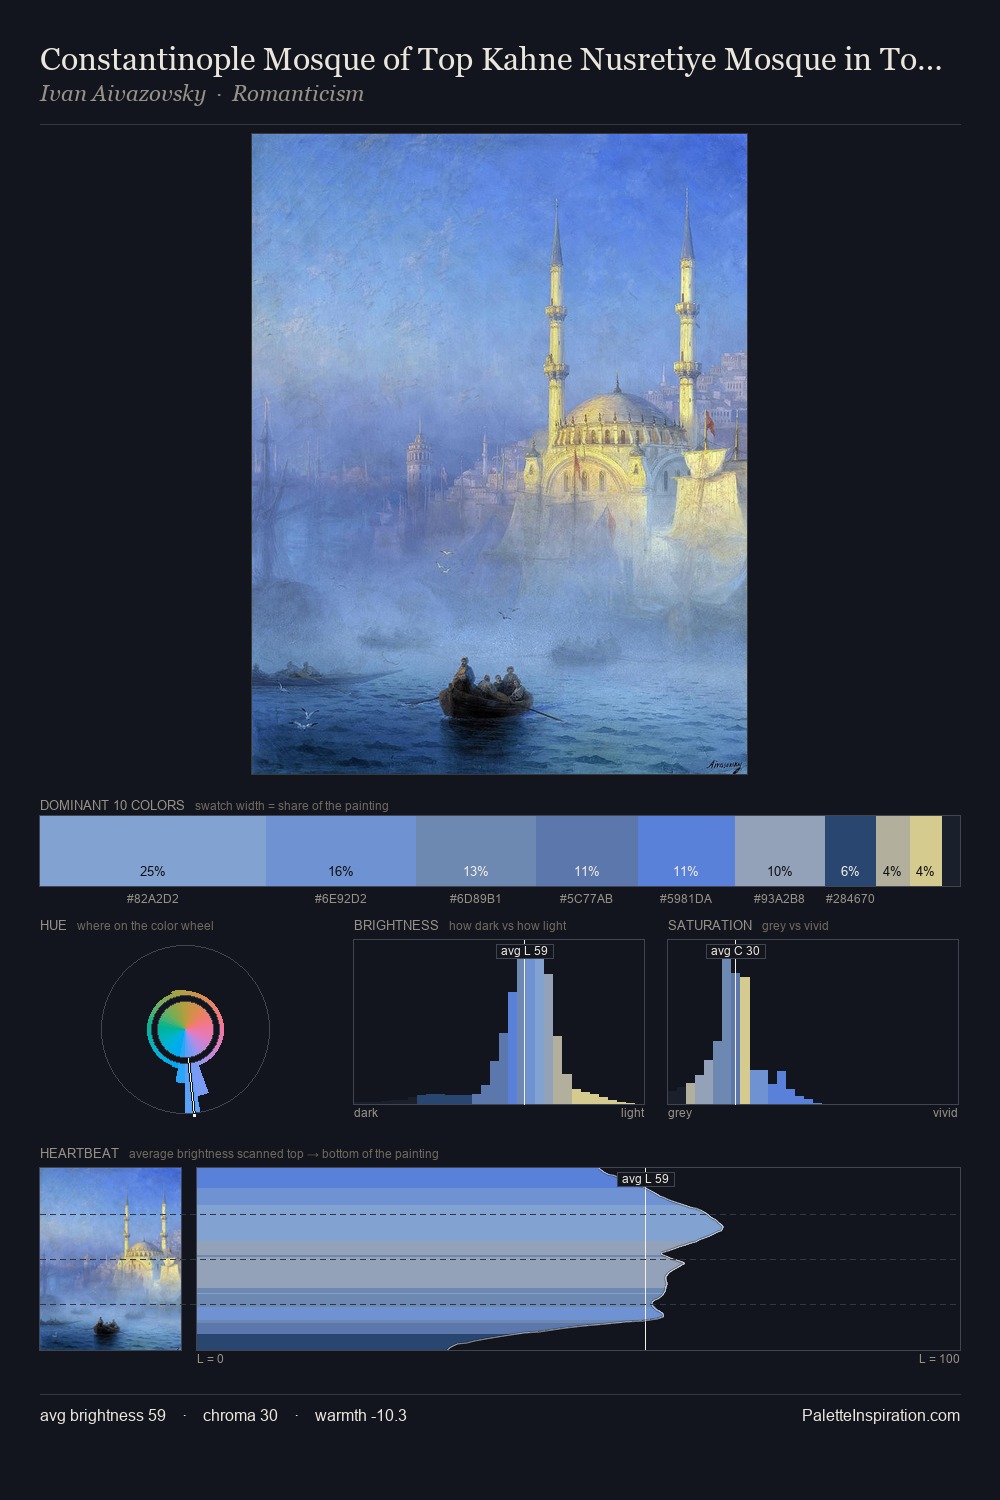This screenshot has width=1000, height=1500.
Task: Click the main painting image
Action: pyautogui.click(x=499, y=454)
